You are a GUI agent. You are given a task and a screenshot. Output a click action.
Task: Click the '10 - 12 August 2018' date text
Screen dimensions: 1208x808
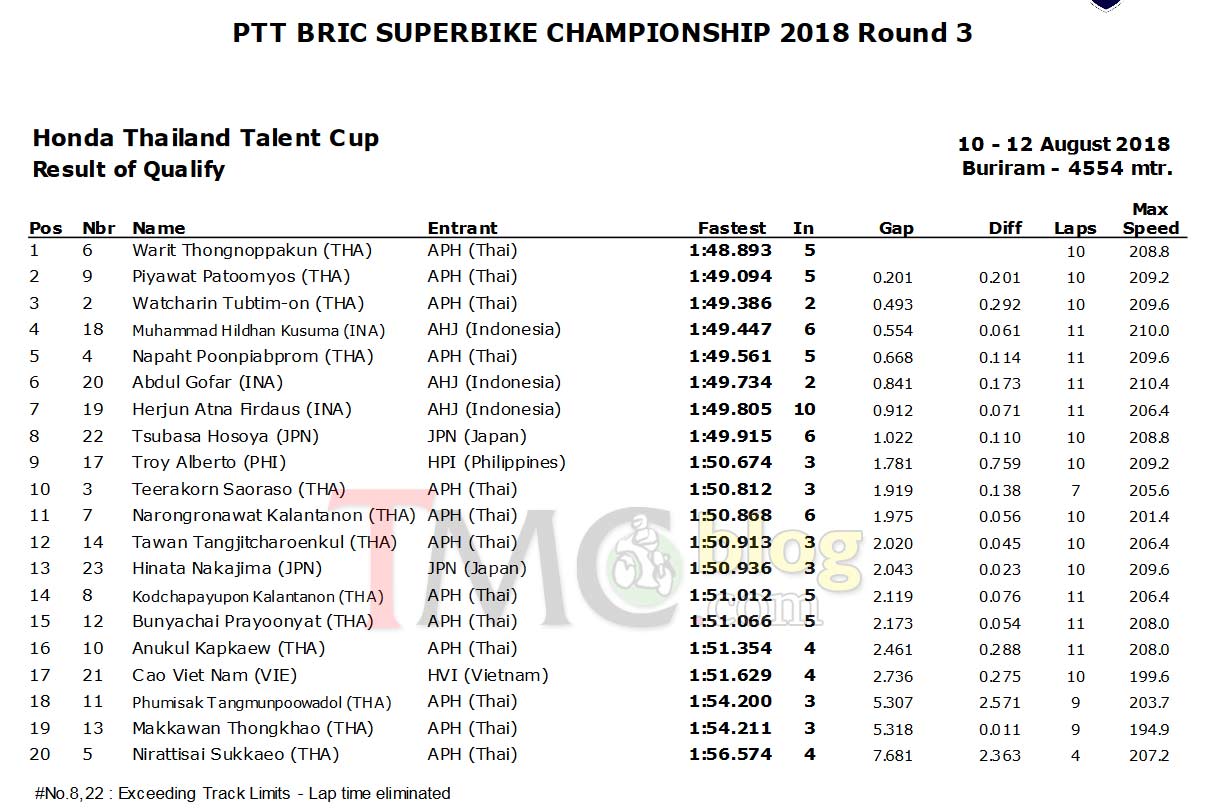tap(1064, 144)
